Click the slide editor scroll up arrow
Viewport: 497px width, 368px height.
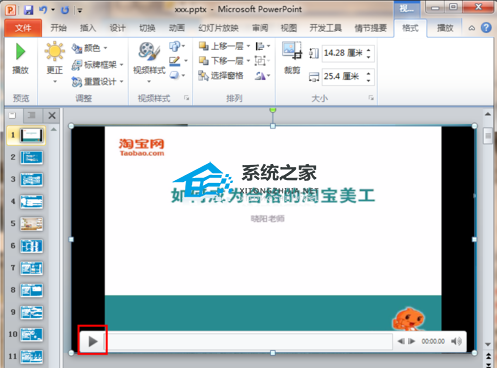click(488, 114)
